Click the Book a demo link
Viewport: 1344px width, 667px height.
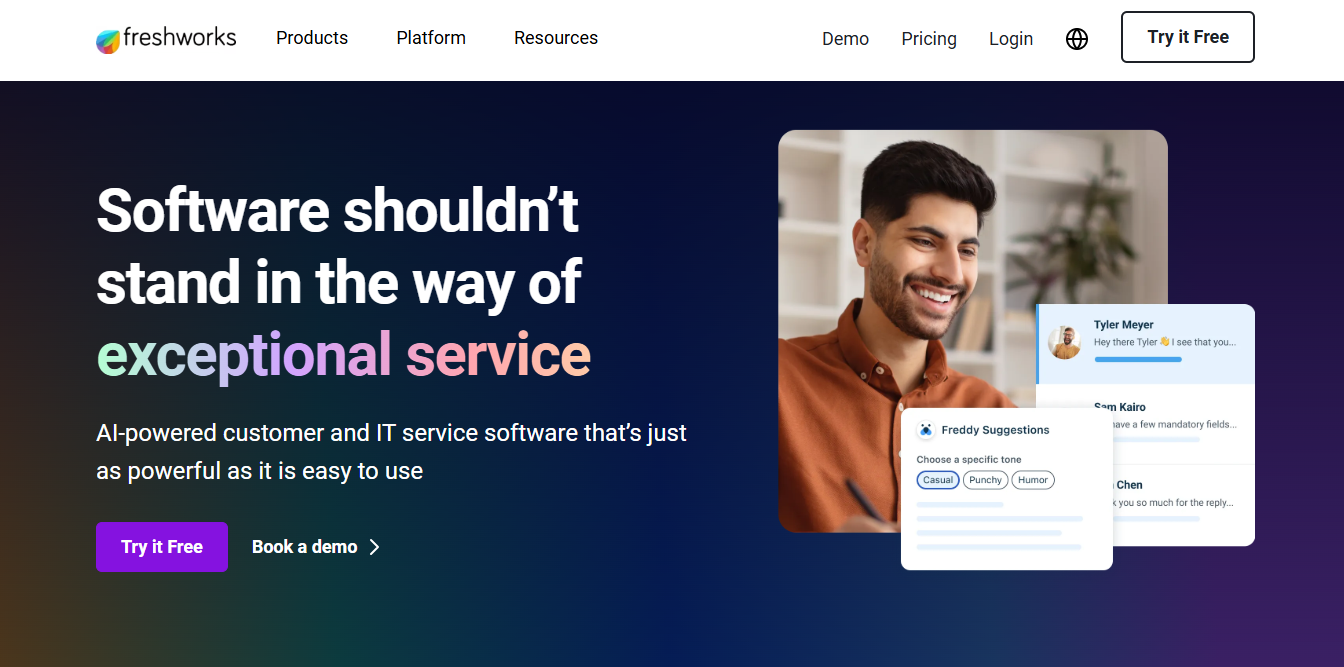305,546
